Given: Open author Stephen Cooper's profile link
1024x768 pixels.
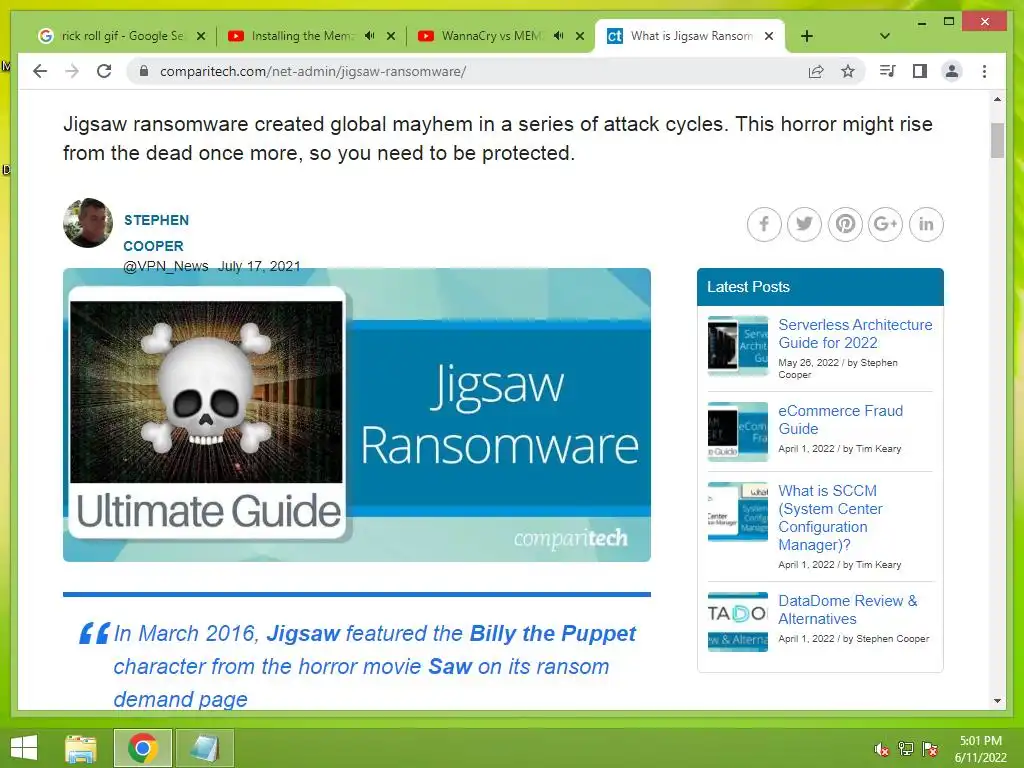Looking at the screenshot, I should click(x=156, y=233).
